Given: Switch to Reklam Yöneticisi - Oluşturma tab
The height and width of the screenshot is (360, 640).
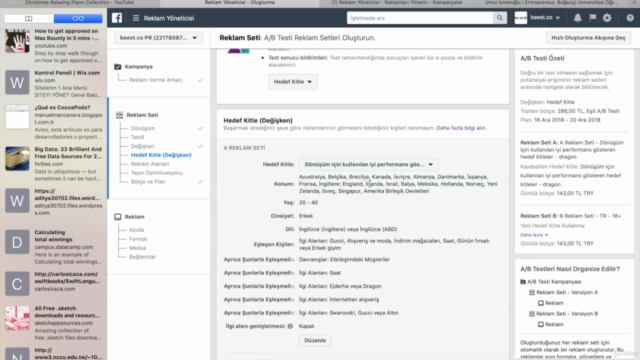Looking at the screenshot, I should tap(240, 3).
